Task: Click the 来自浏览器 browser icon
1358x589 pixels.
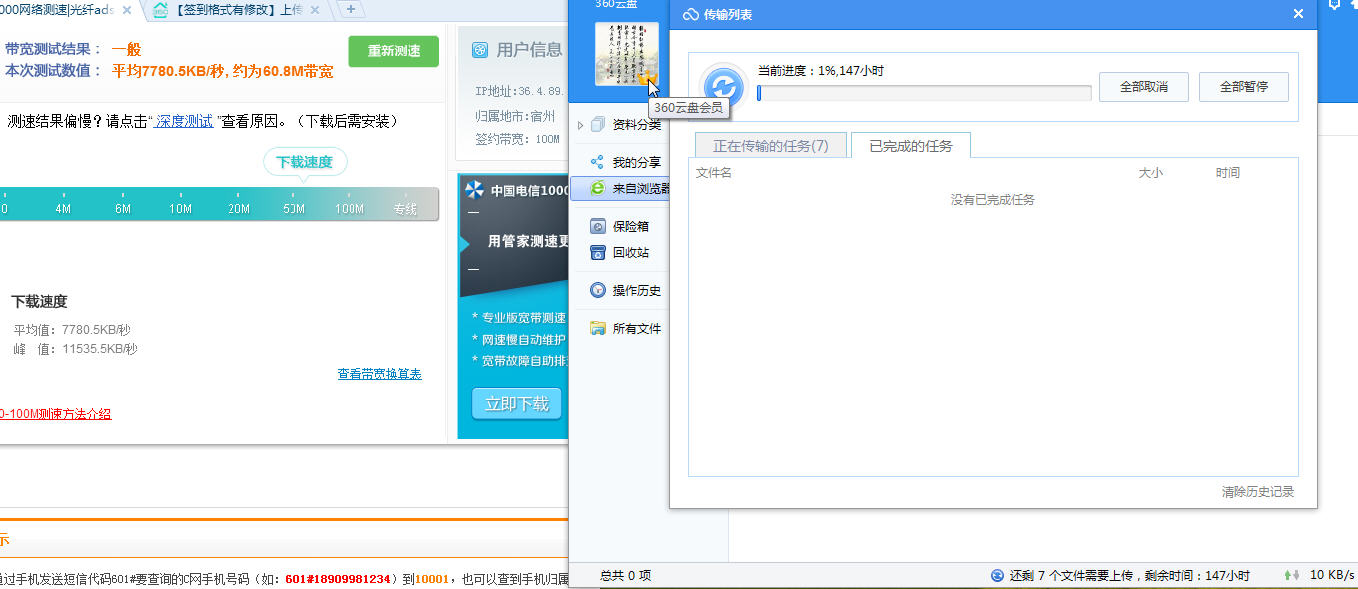Action: click(x=597, y=188)
